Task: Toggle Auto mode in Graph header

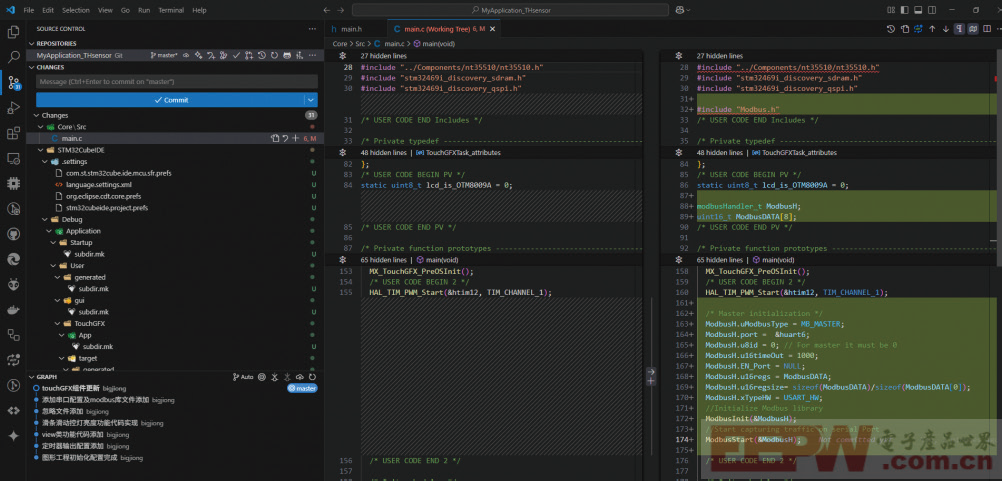Action: pyautogui.click(x=243, y=377)
